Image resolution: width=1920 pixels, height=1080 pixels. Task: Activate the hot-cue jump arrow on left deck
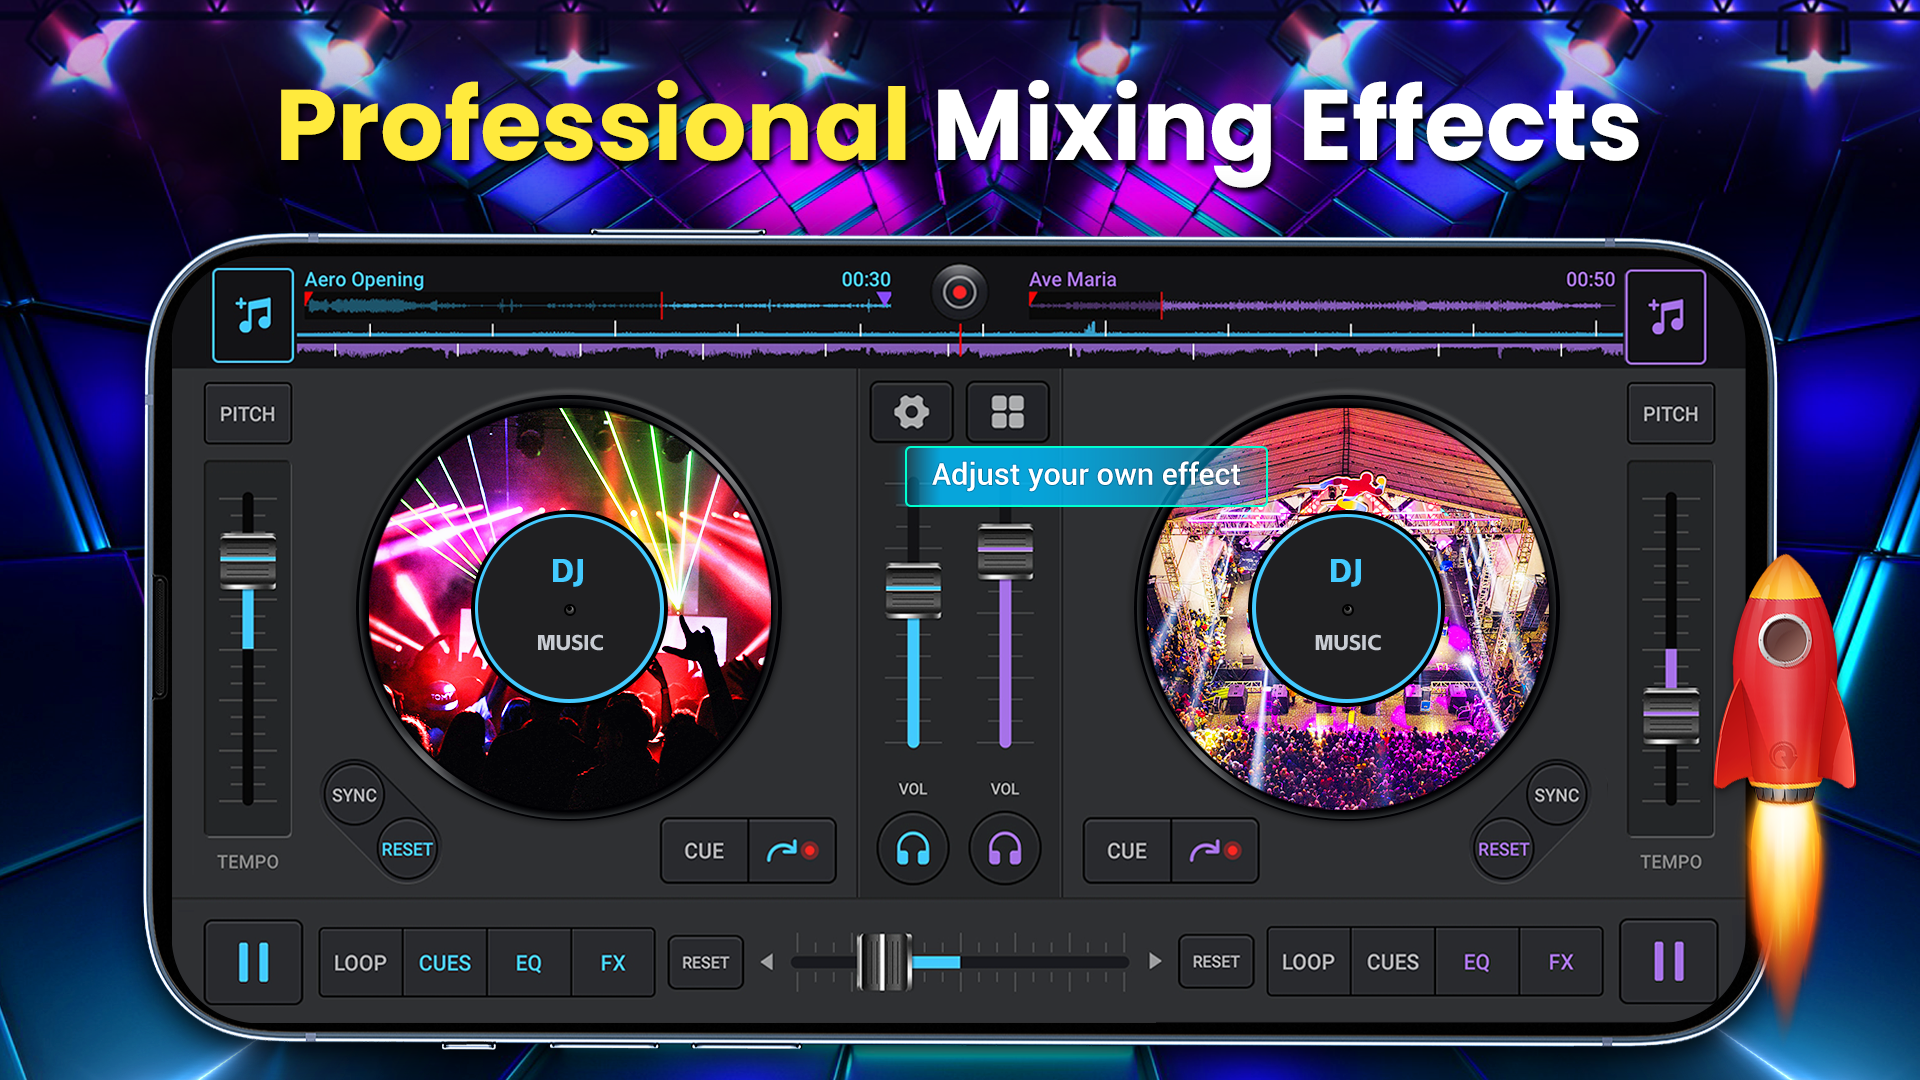click(x=792, y=851)
